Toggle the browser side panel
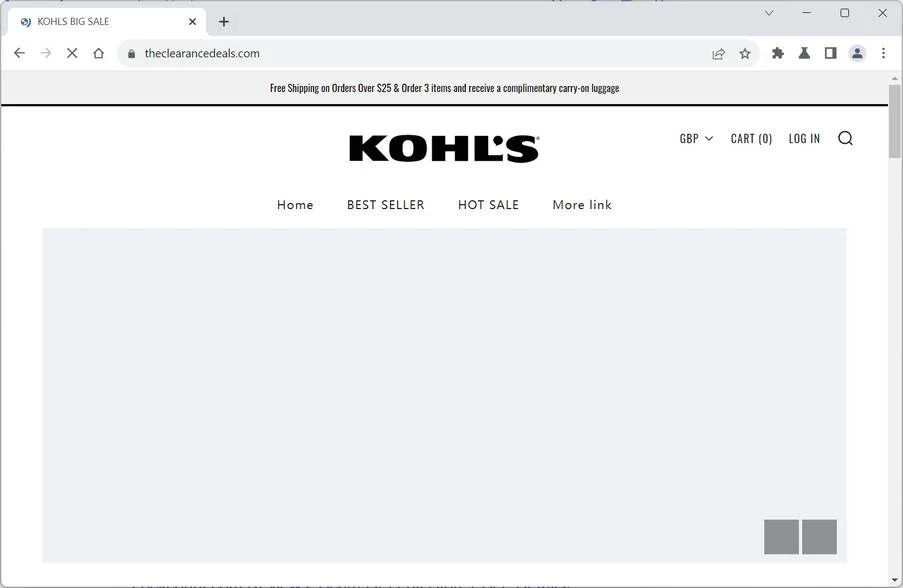This screenshot has height=588, width=903. tap(830, 54)
